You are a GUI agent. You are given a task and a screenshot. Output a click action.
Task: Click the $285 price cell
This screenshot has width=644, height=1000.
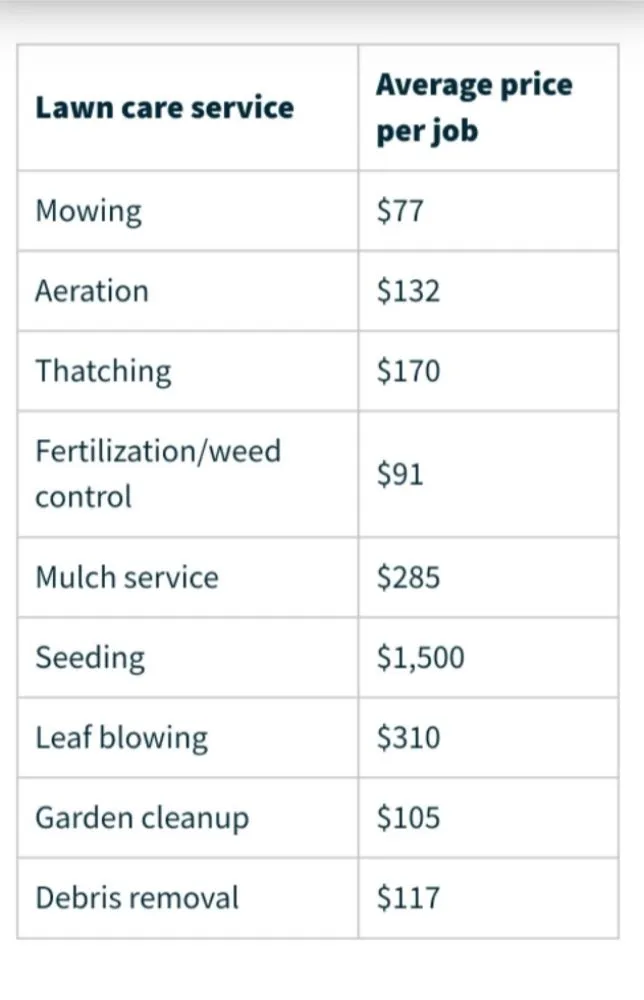(408, 577)
